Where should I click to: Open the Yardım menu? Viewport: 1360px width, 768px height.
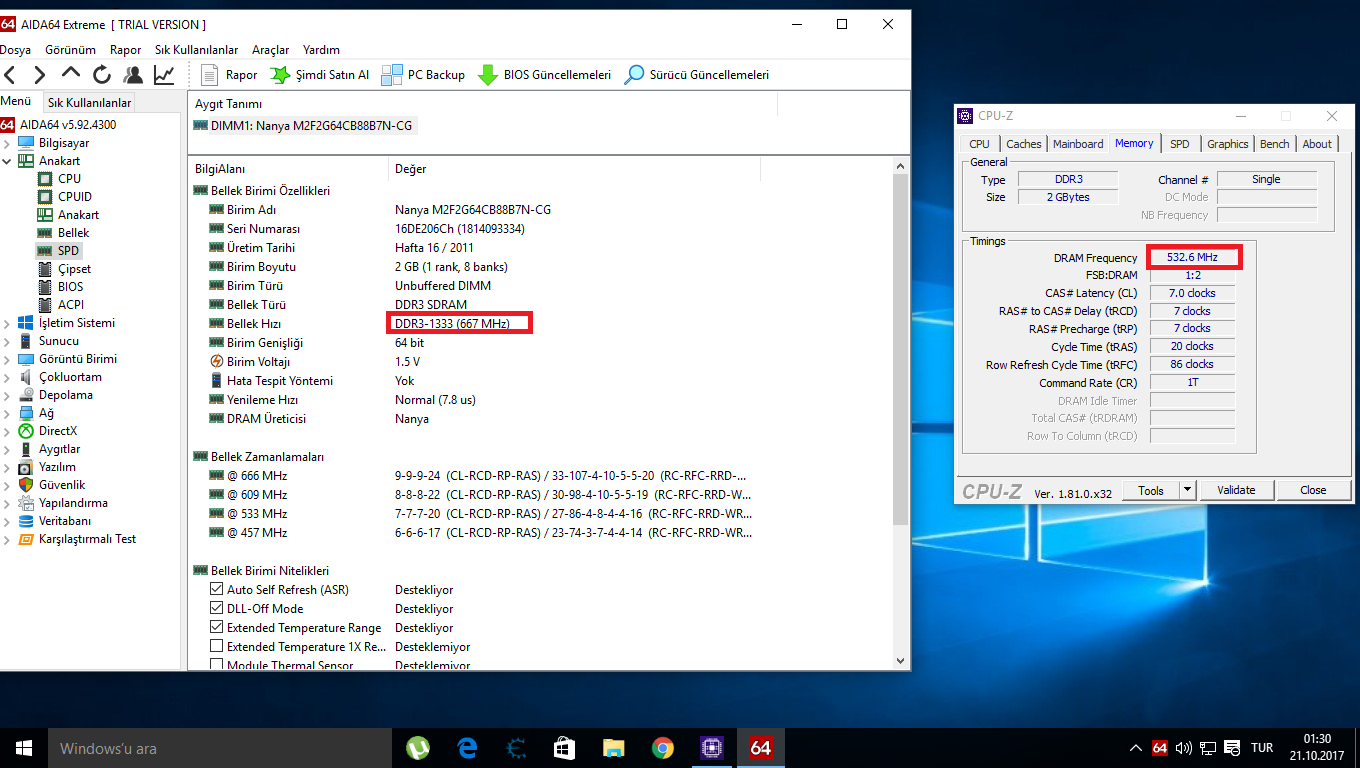[321, 50]
